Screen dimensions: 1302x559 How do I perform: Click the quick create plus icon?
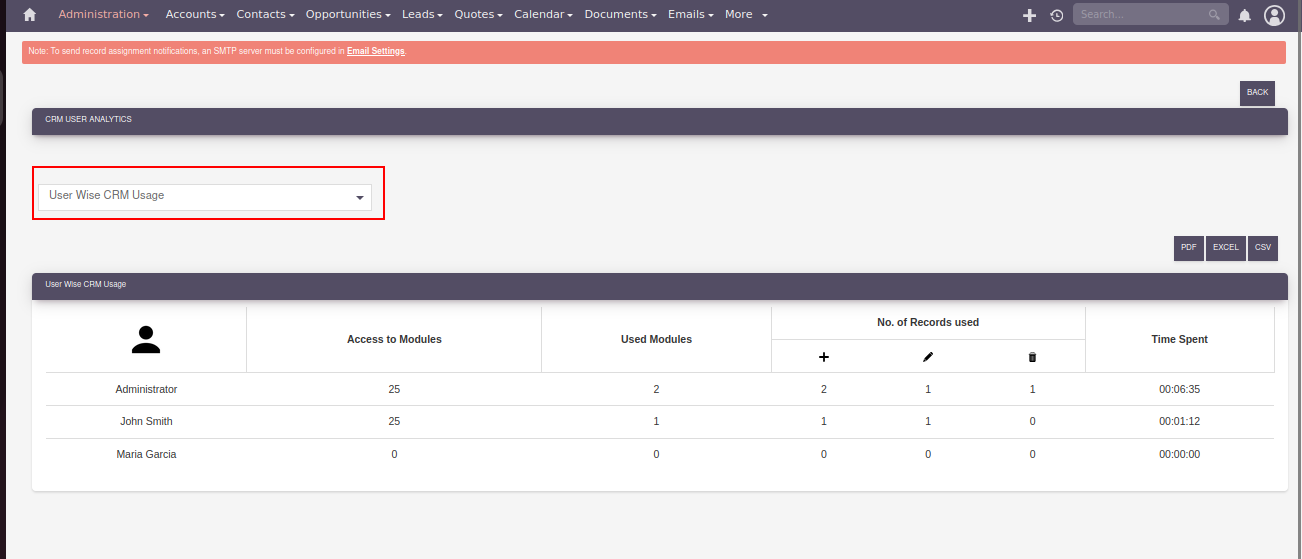coord(1029,15)
